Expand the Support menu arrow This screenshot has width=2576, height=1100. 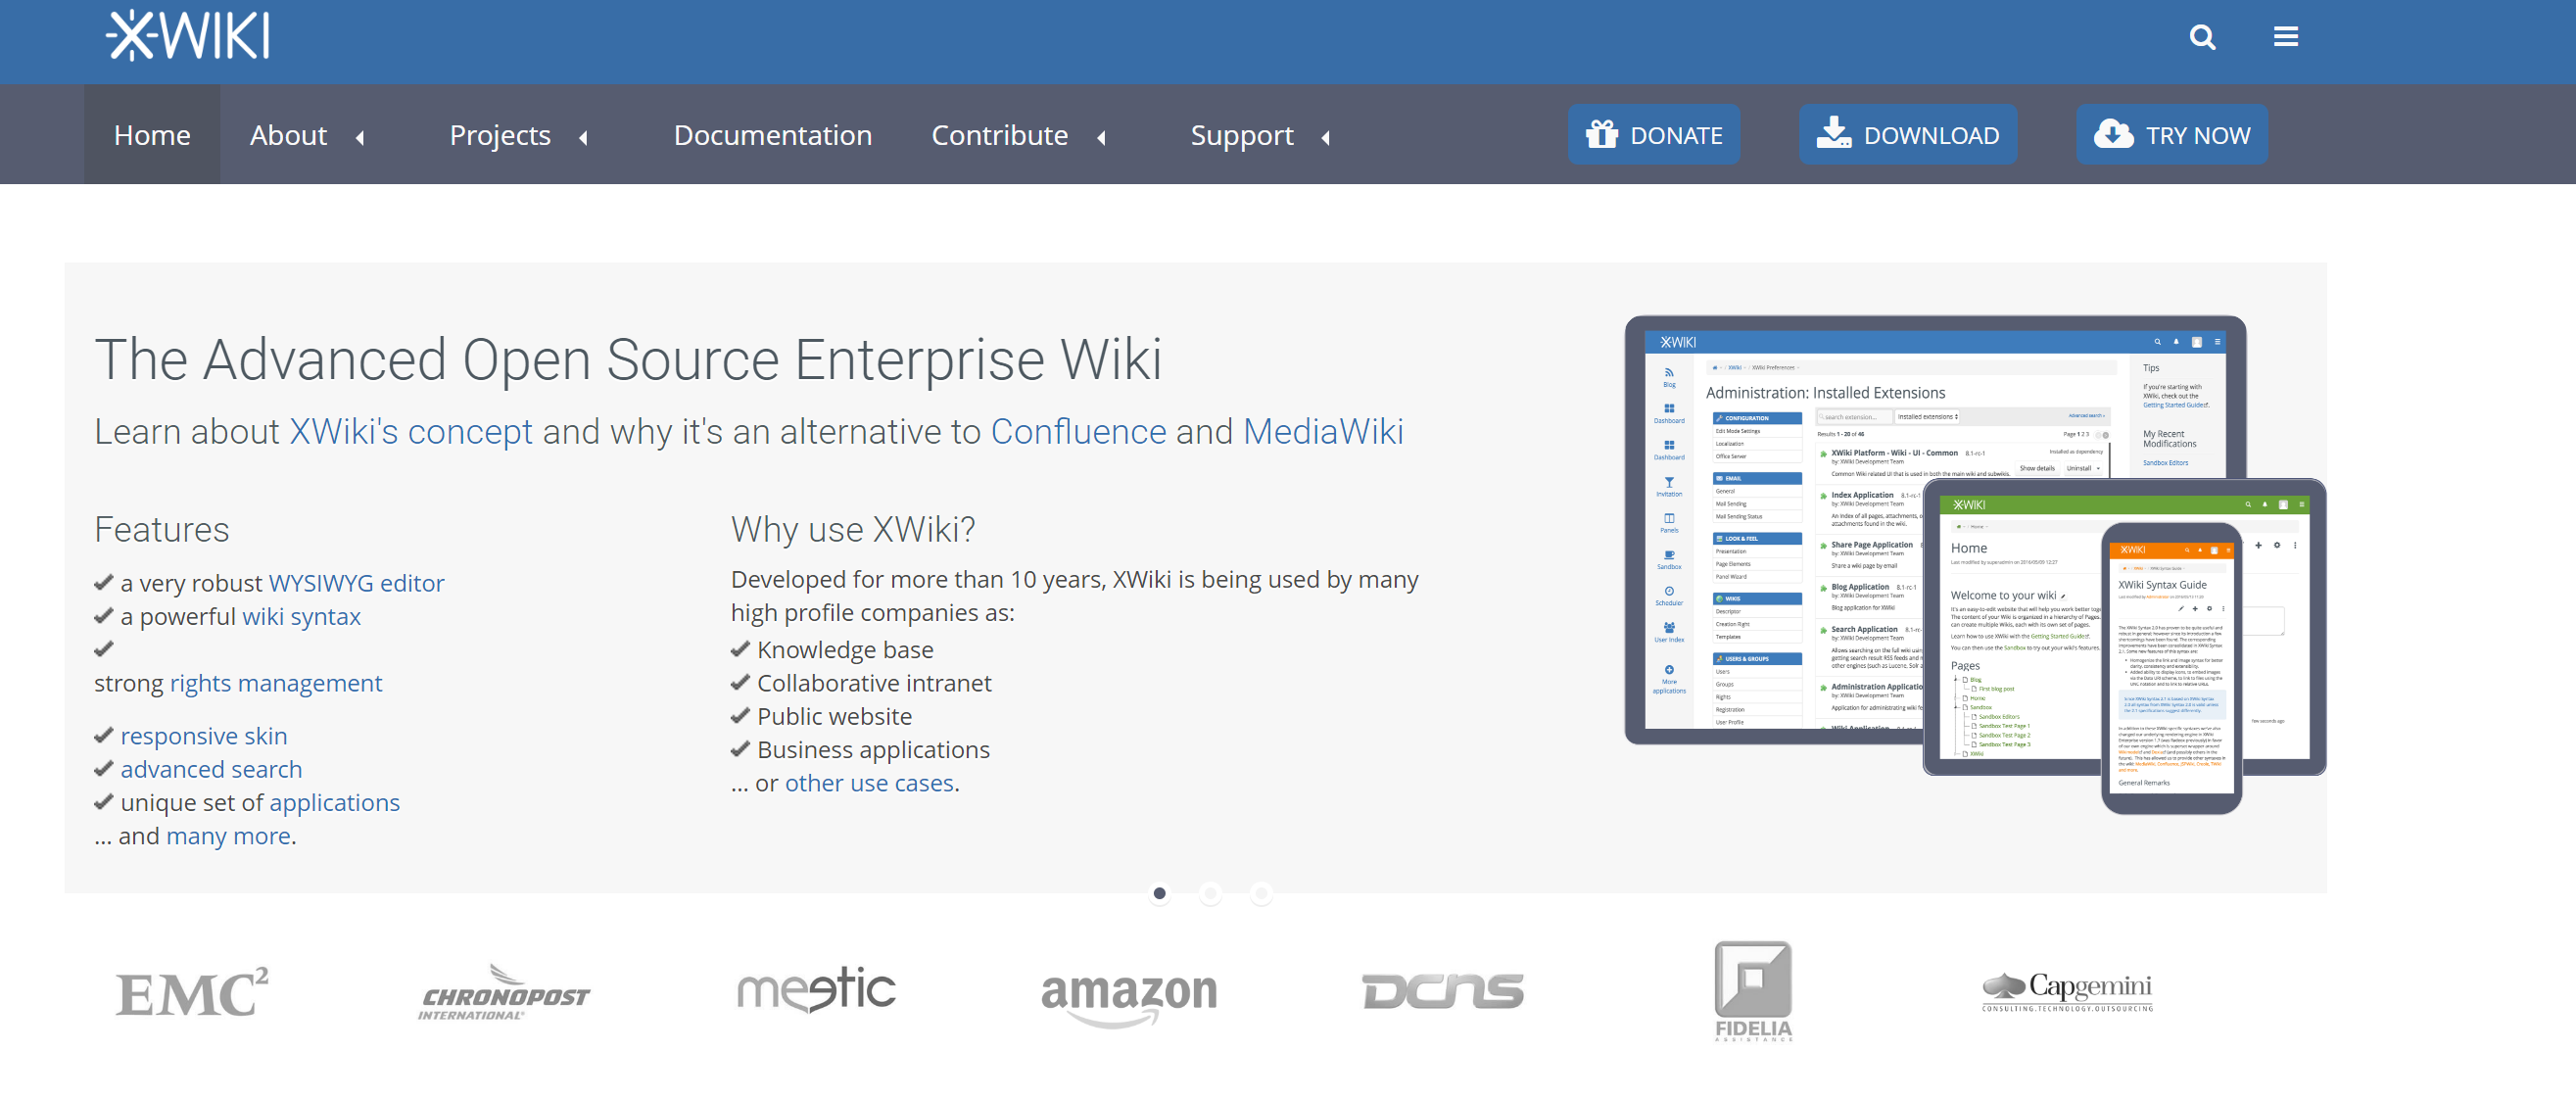click(x=1326, y=137)
